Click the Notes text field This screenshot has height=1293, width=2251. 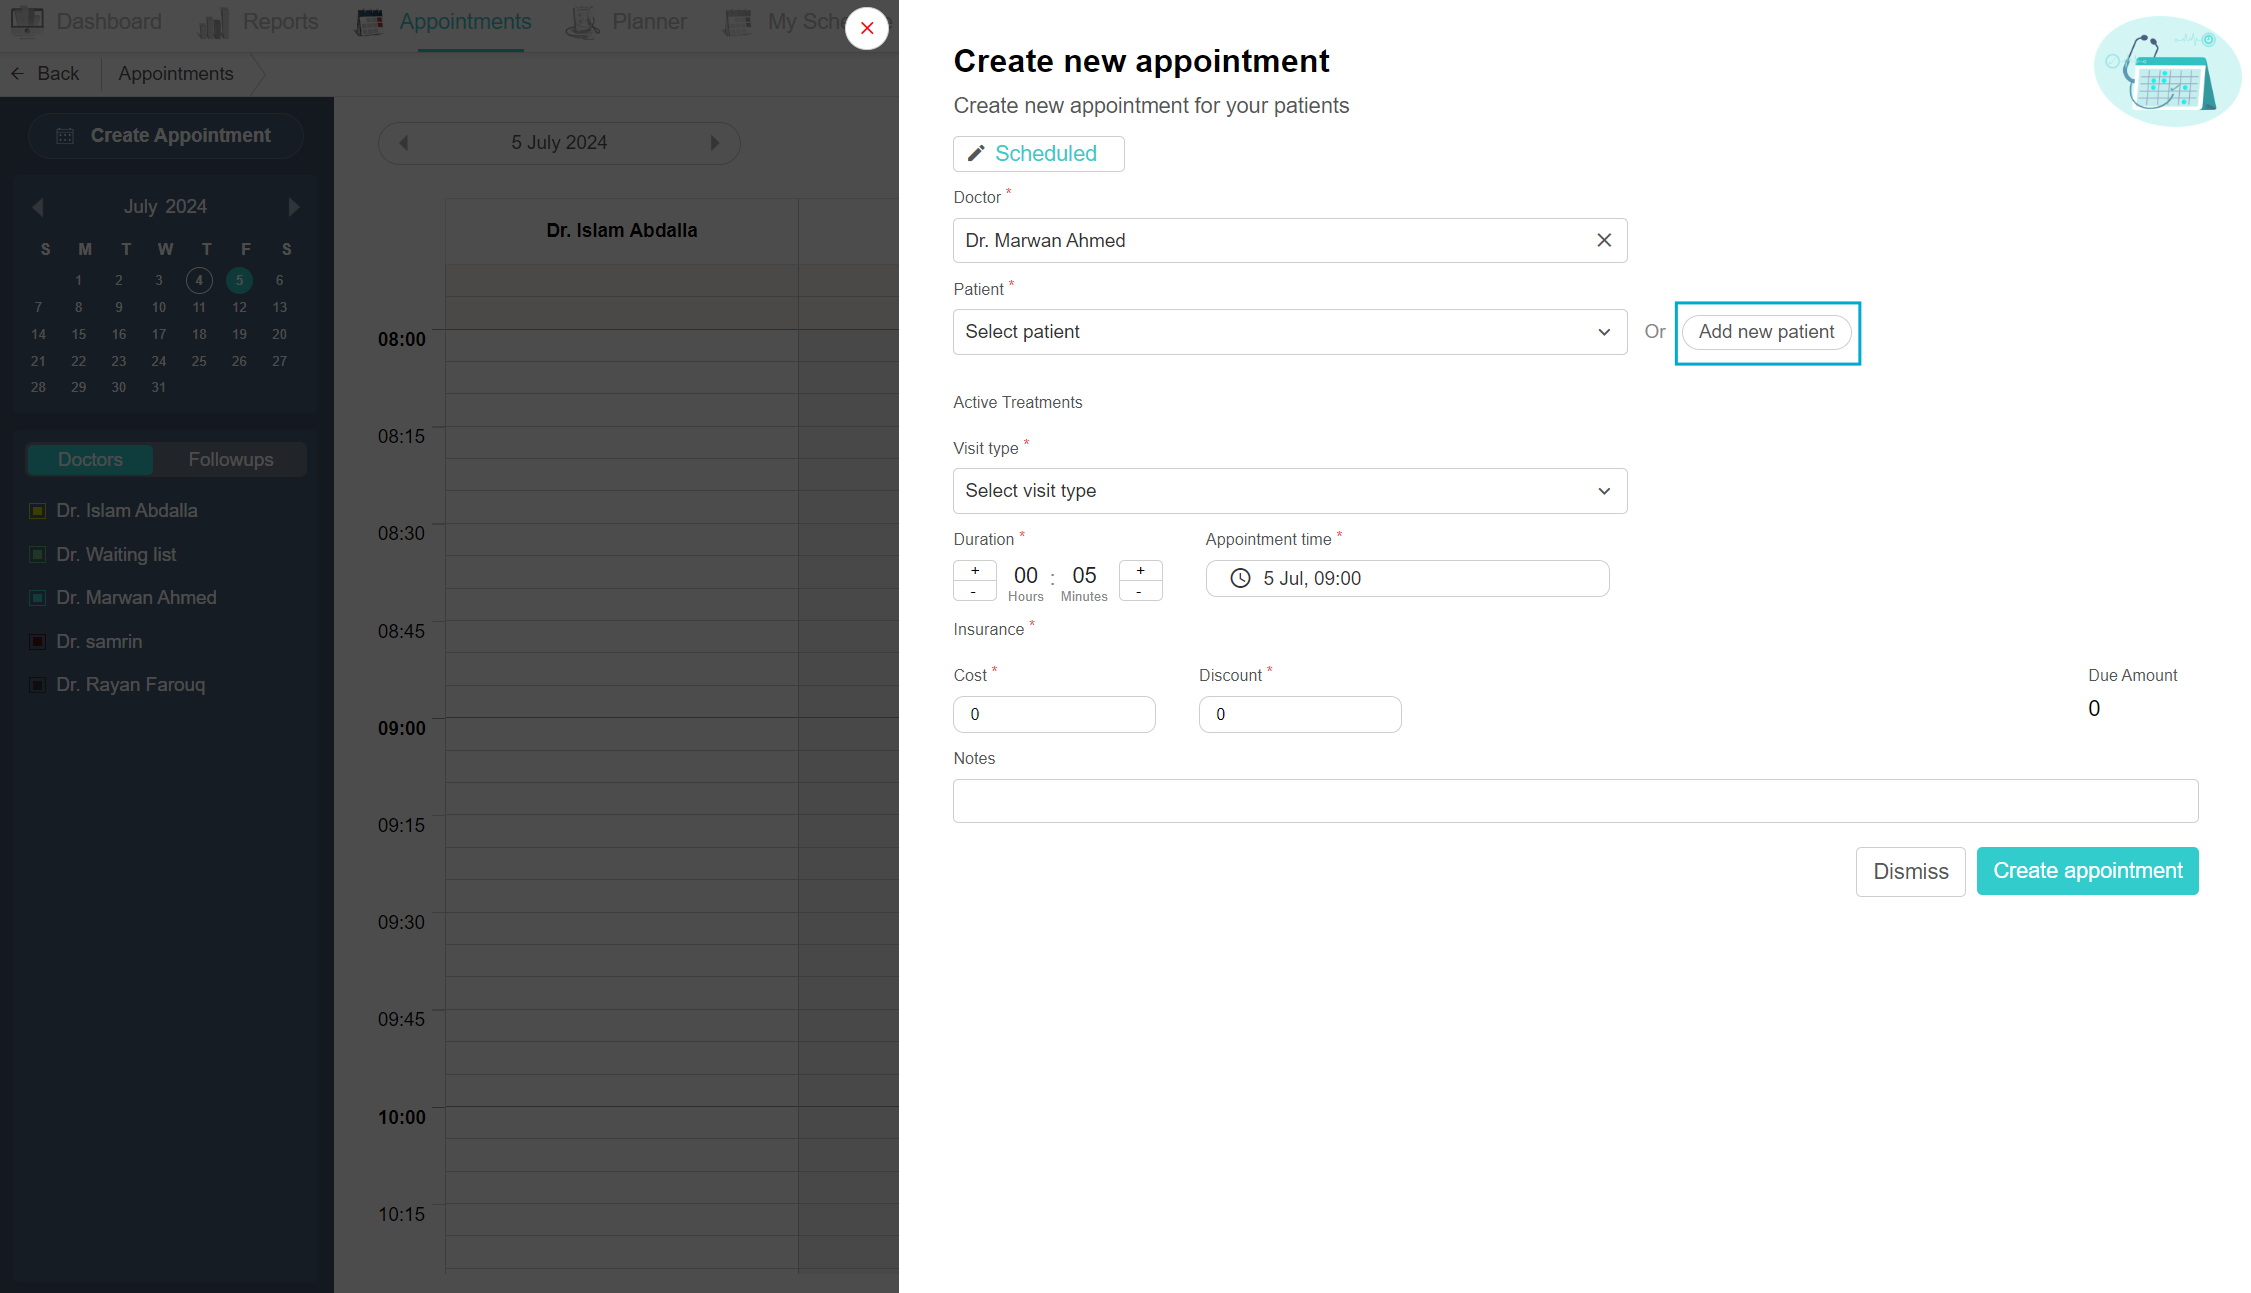point(1575,801)
